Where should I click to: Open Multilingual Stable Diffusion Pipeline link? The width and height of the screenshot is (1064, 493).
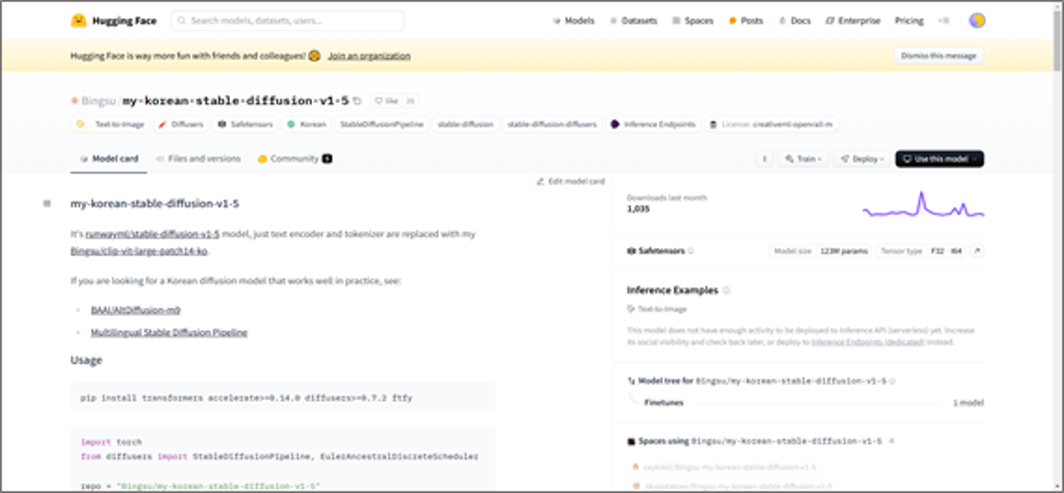pos(169,333)
